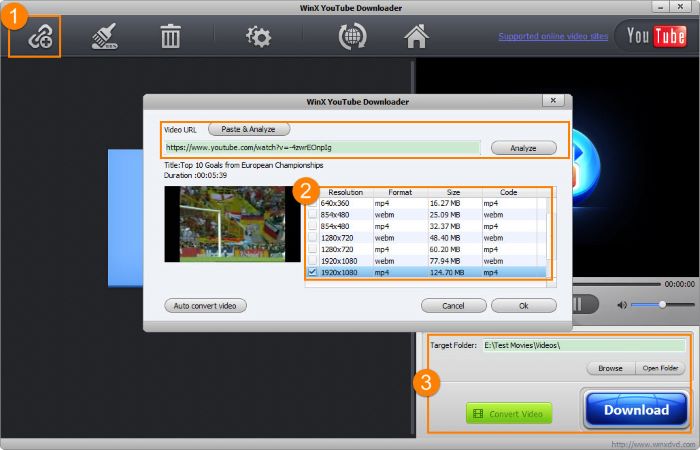
Task: Open Supported online video sites link
Action: 553,36
